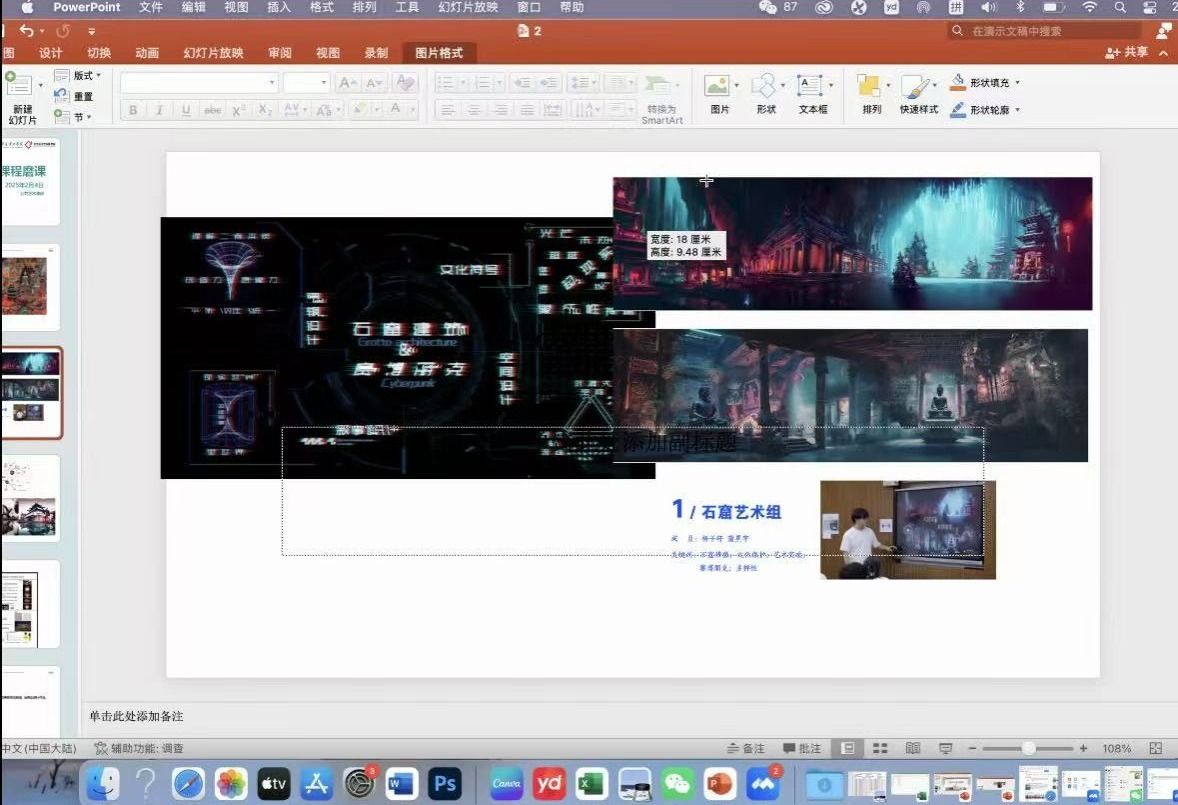Open the New Slide dropdown arrow

[40, 86]
